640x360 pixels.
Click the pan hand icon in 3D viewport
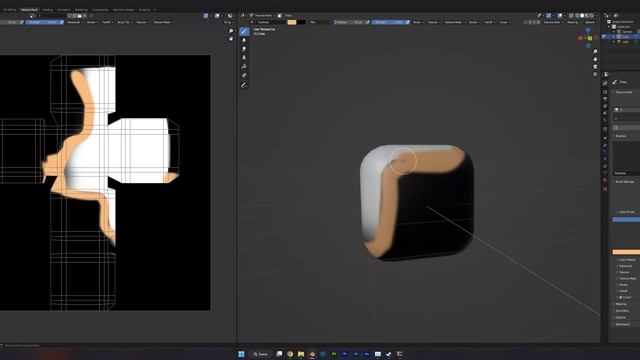pos(595,59)
